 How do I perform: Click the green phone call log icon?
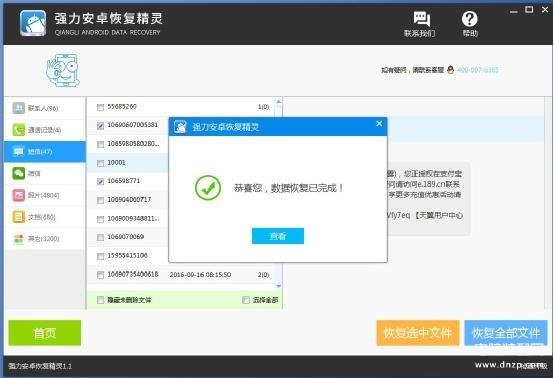coord(19,130)
